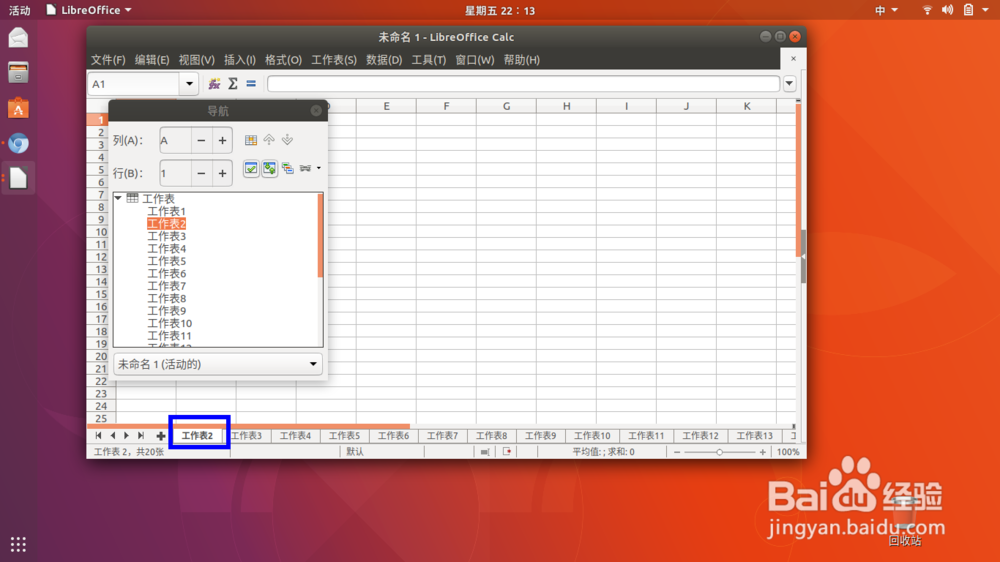Open the 帮助(H) menu
The width and height of the screenshot is (1000, 562).
click(522, 59)
